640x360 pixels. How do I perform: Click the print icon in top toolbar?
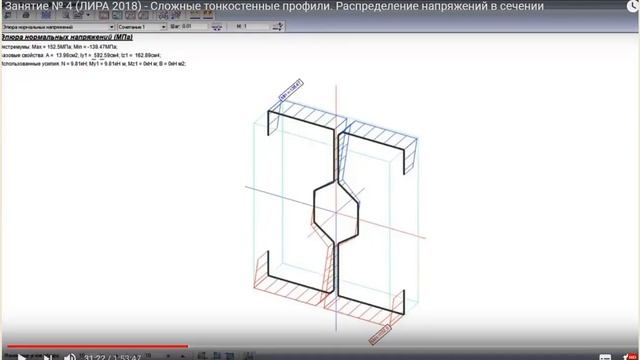click(26, 16)
